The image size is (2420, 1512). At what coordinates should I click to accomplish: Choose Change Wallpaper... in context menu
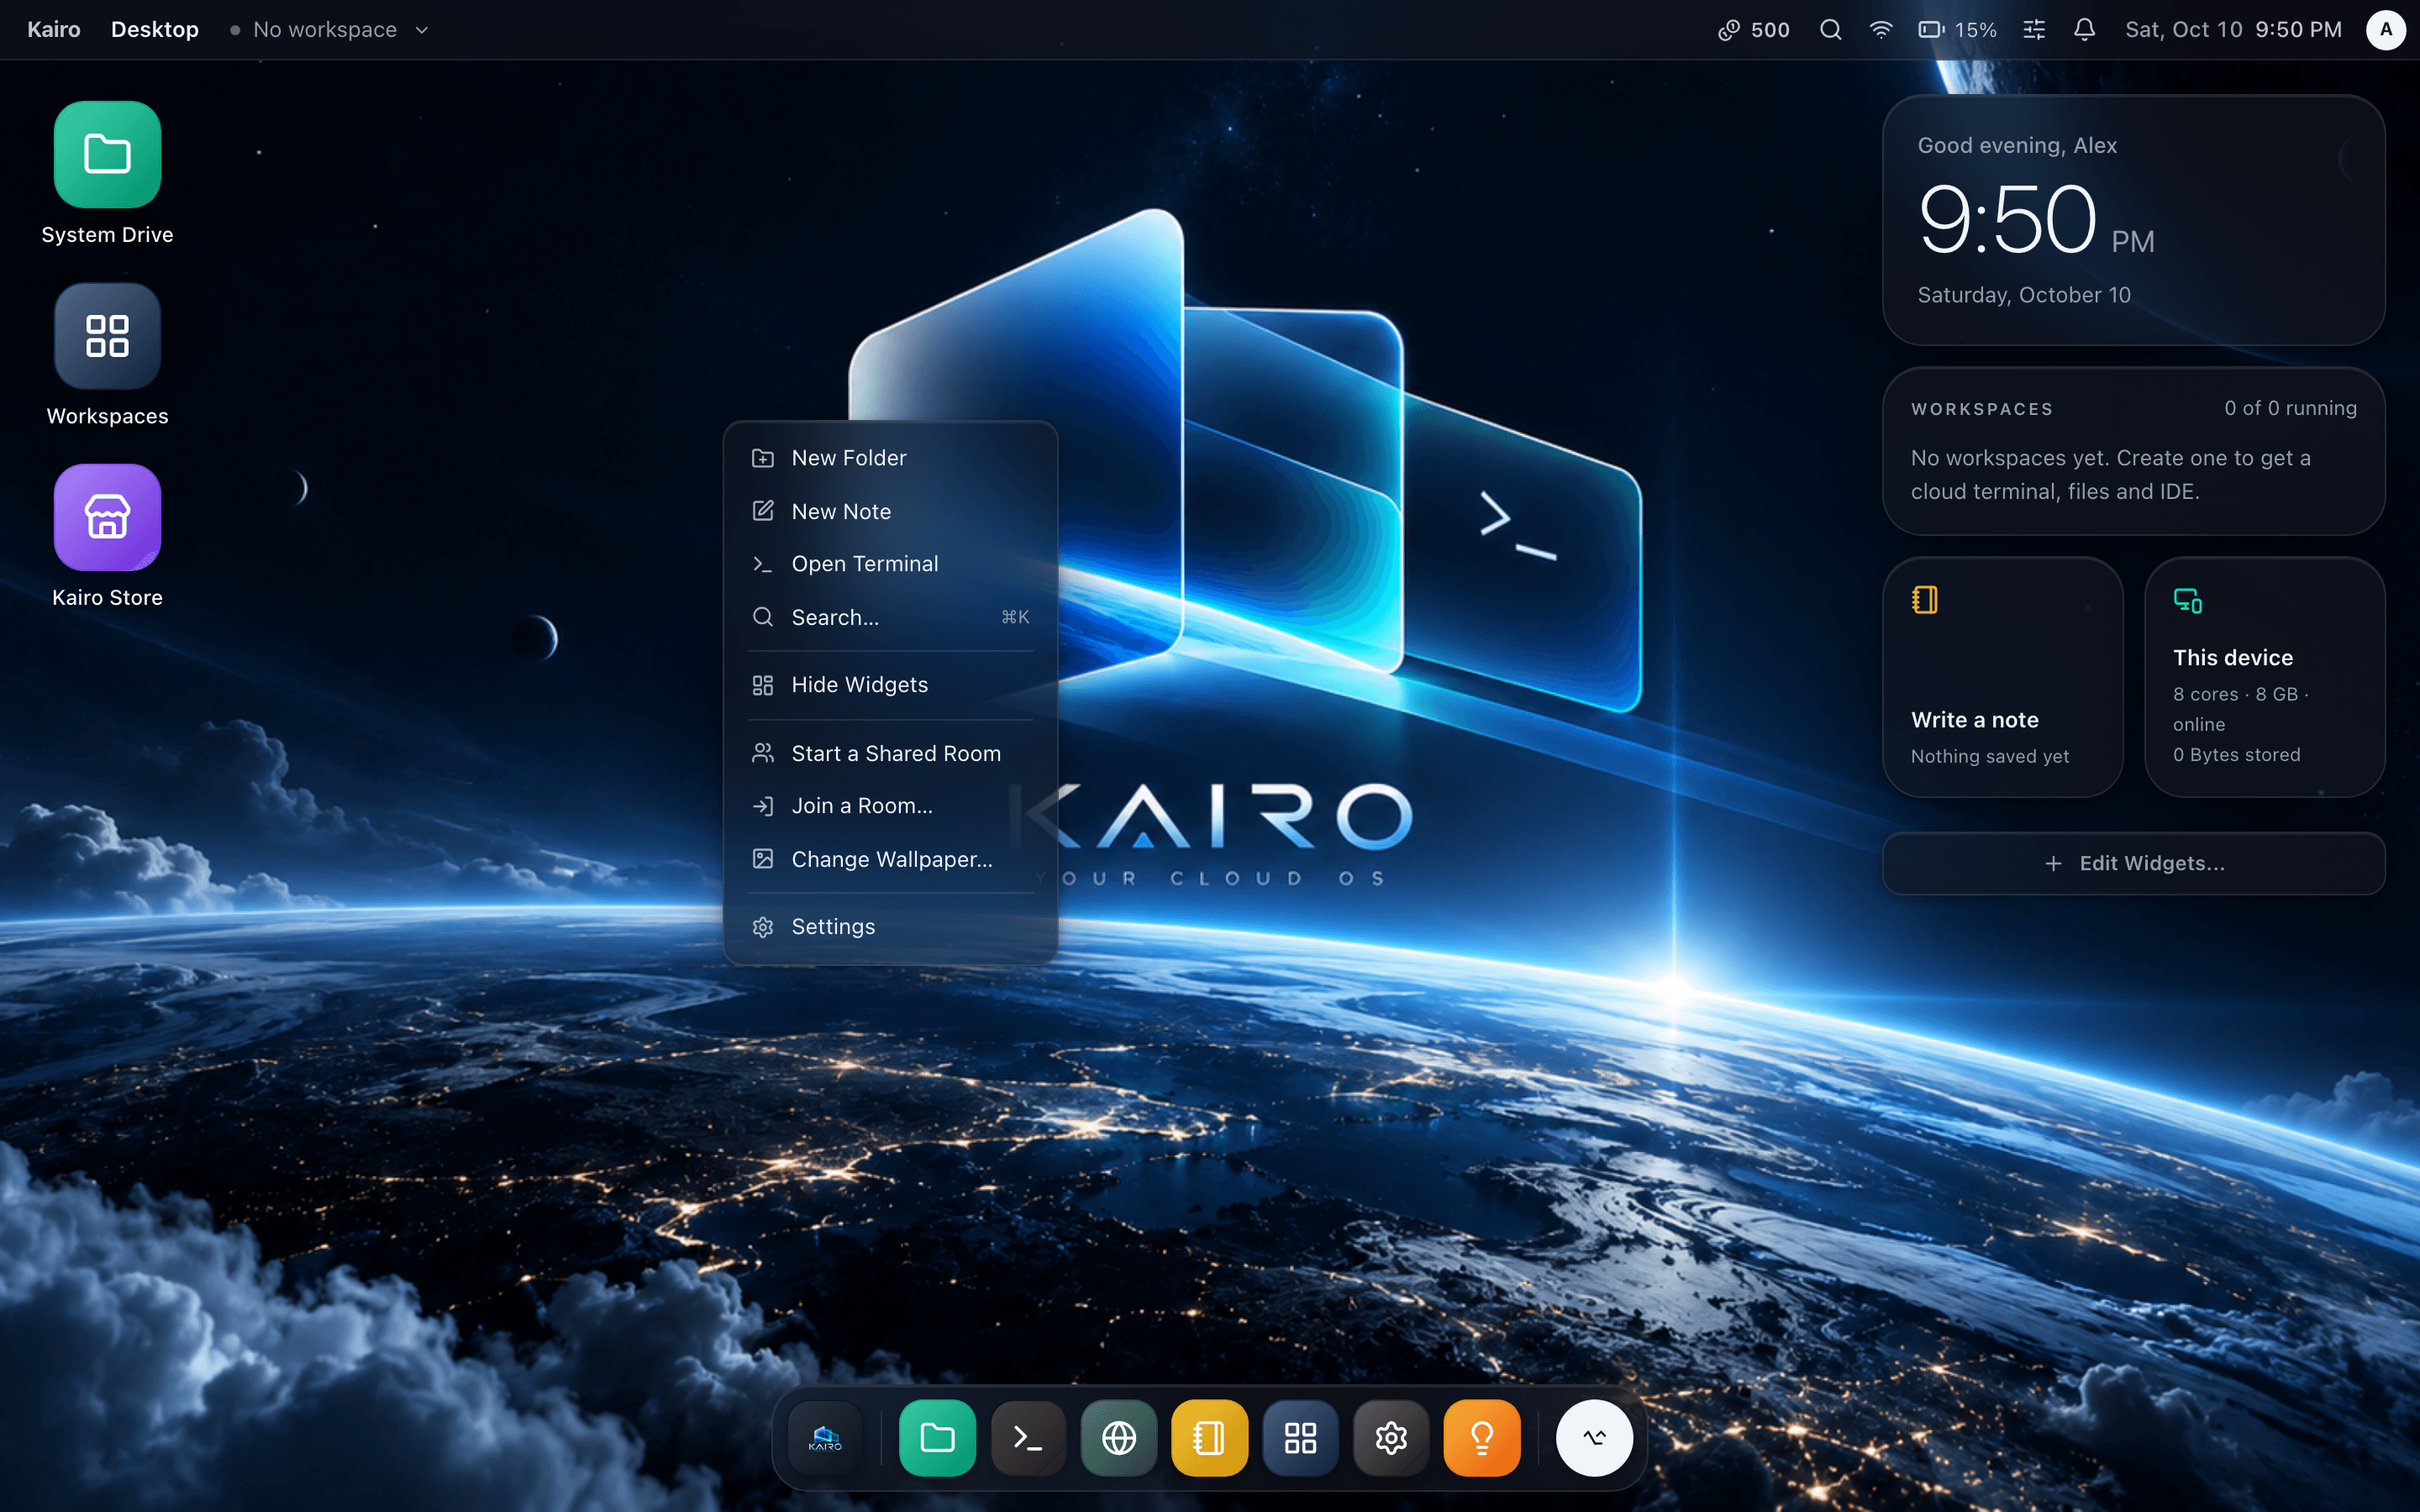(x=890, y=859)
